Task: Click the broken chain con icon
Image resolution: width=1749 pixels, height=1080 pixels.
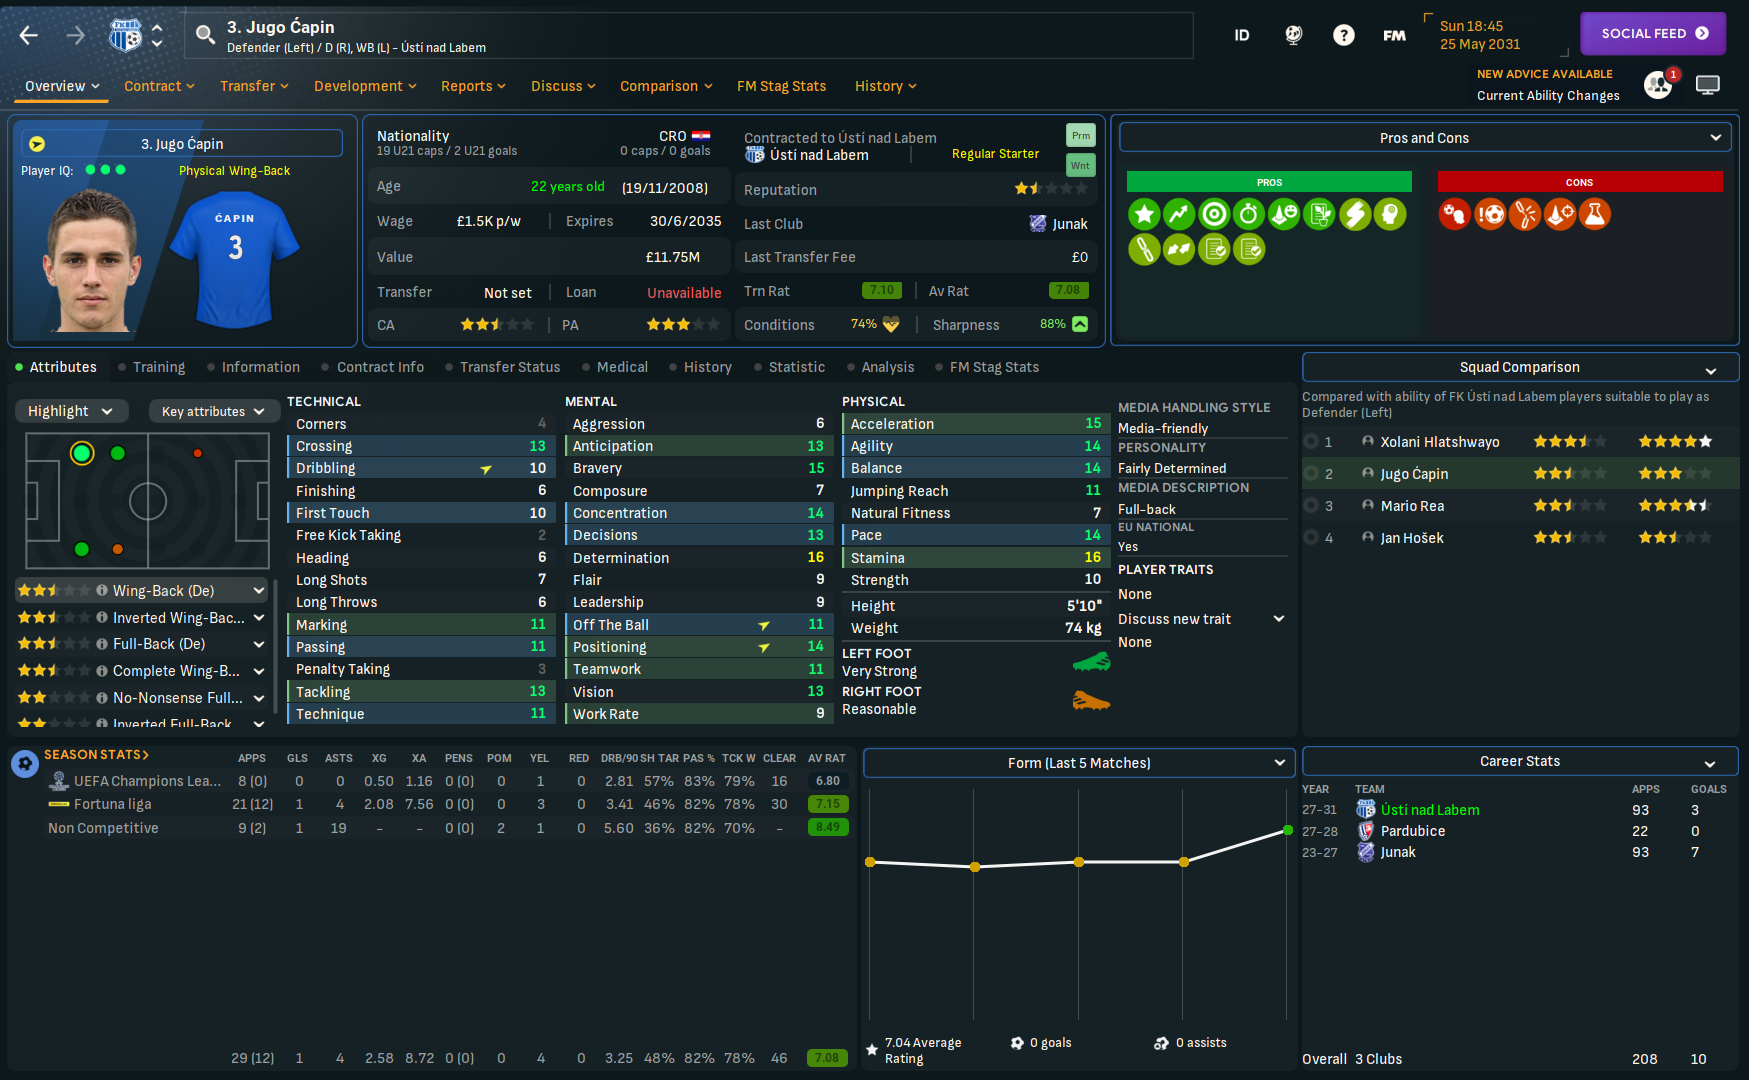Action: (x=1525, y=214)
